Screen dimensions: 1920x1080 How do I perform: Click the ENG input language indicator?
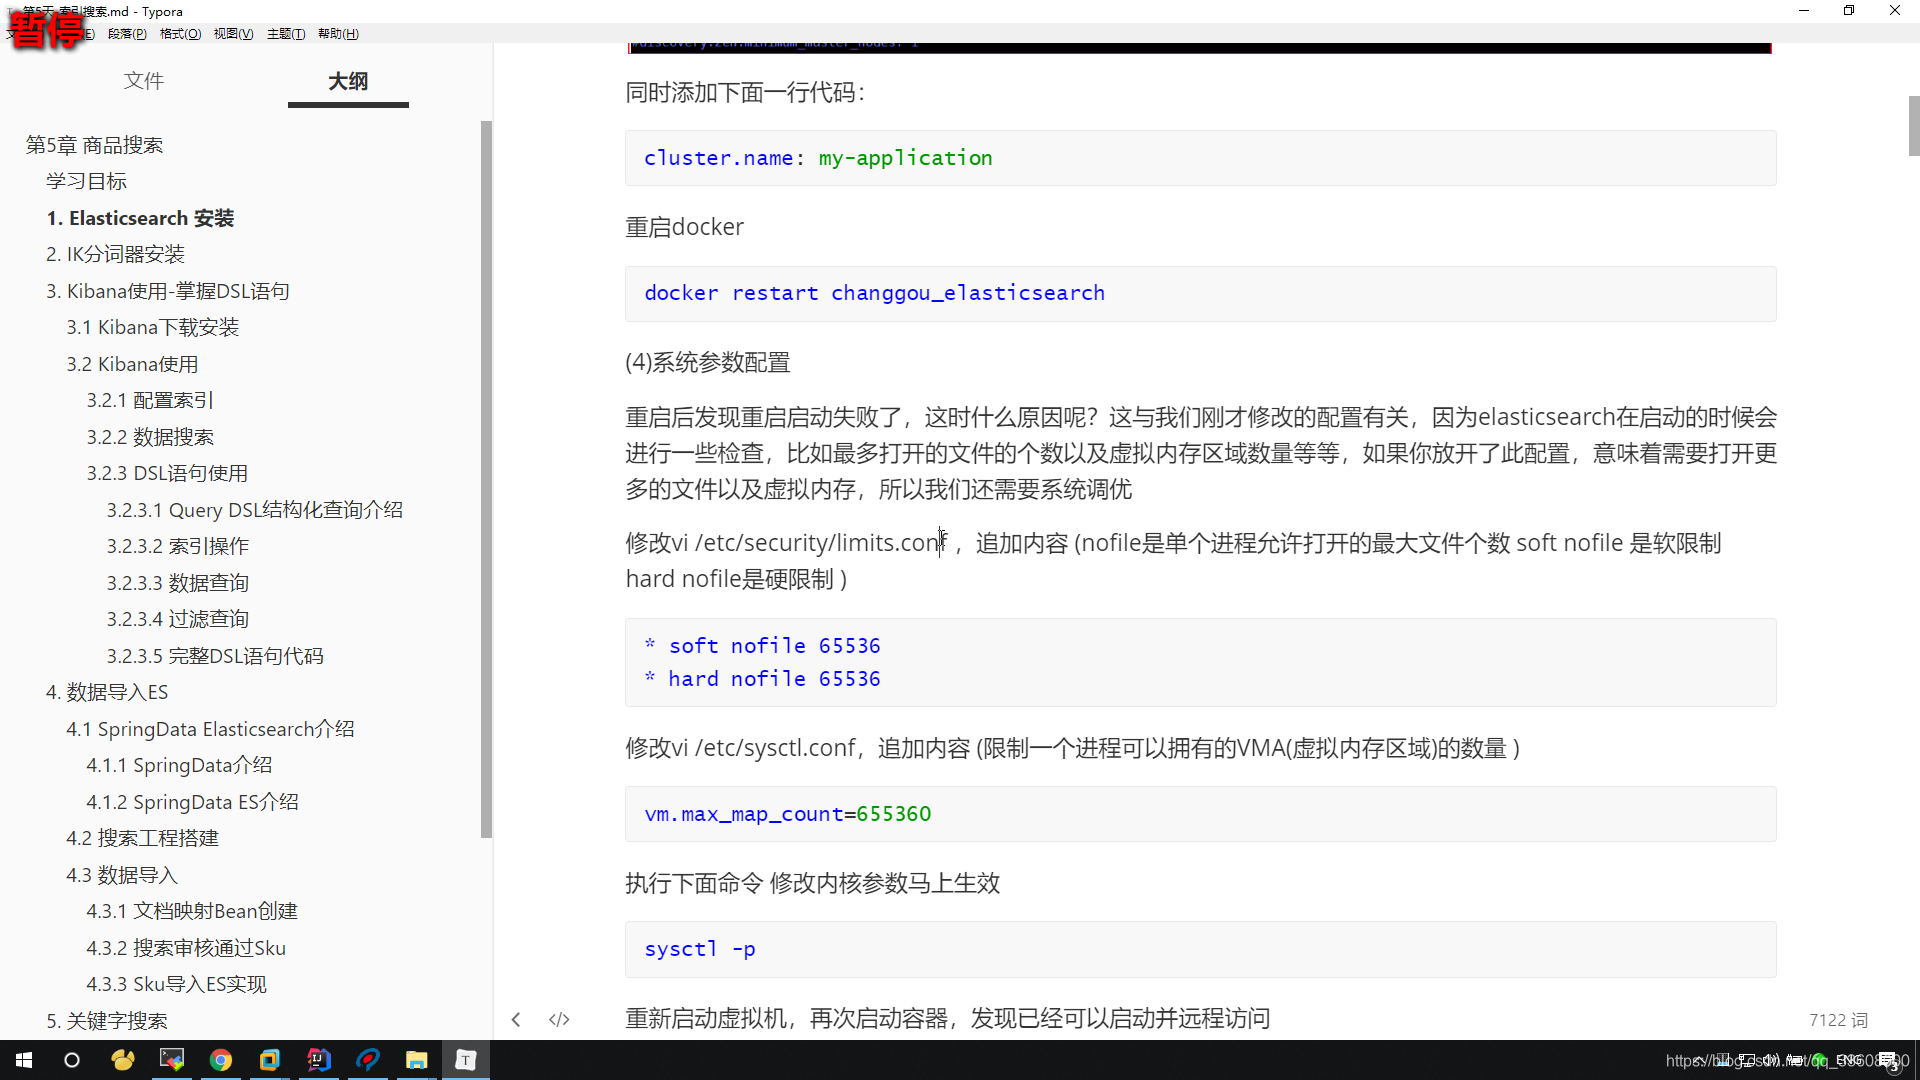coord(1848,1060)
